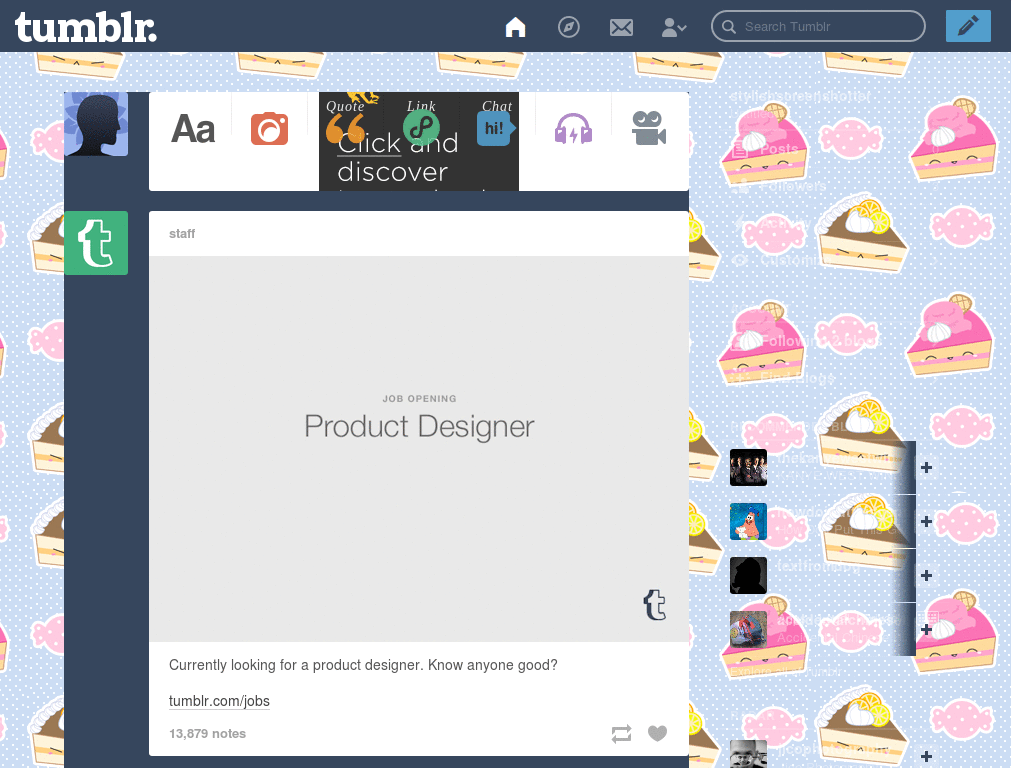
Task: Like the staff post with heart icon
Action: [x=657, y=733]
